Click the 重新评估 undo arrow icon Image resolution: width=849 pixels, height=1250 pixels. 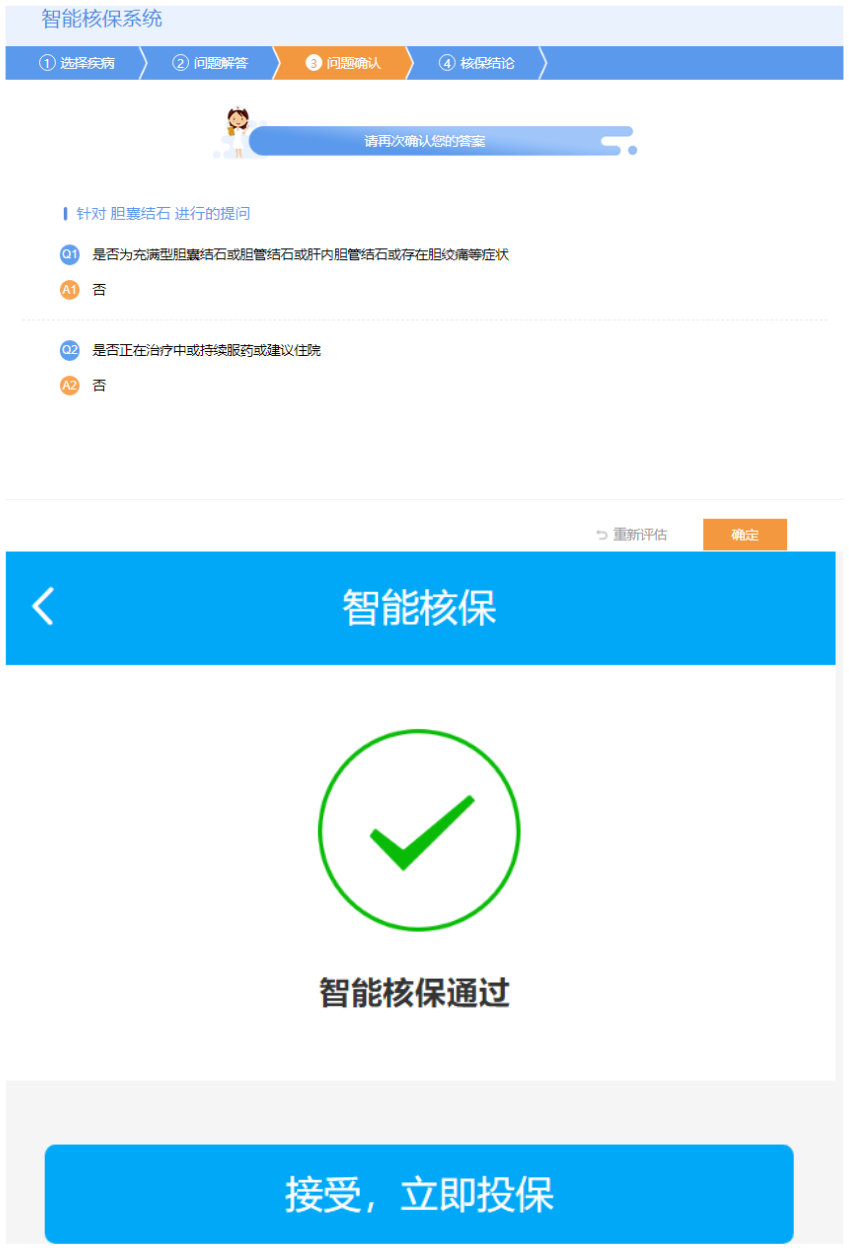pos(601,535)
